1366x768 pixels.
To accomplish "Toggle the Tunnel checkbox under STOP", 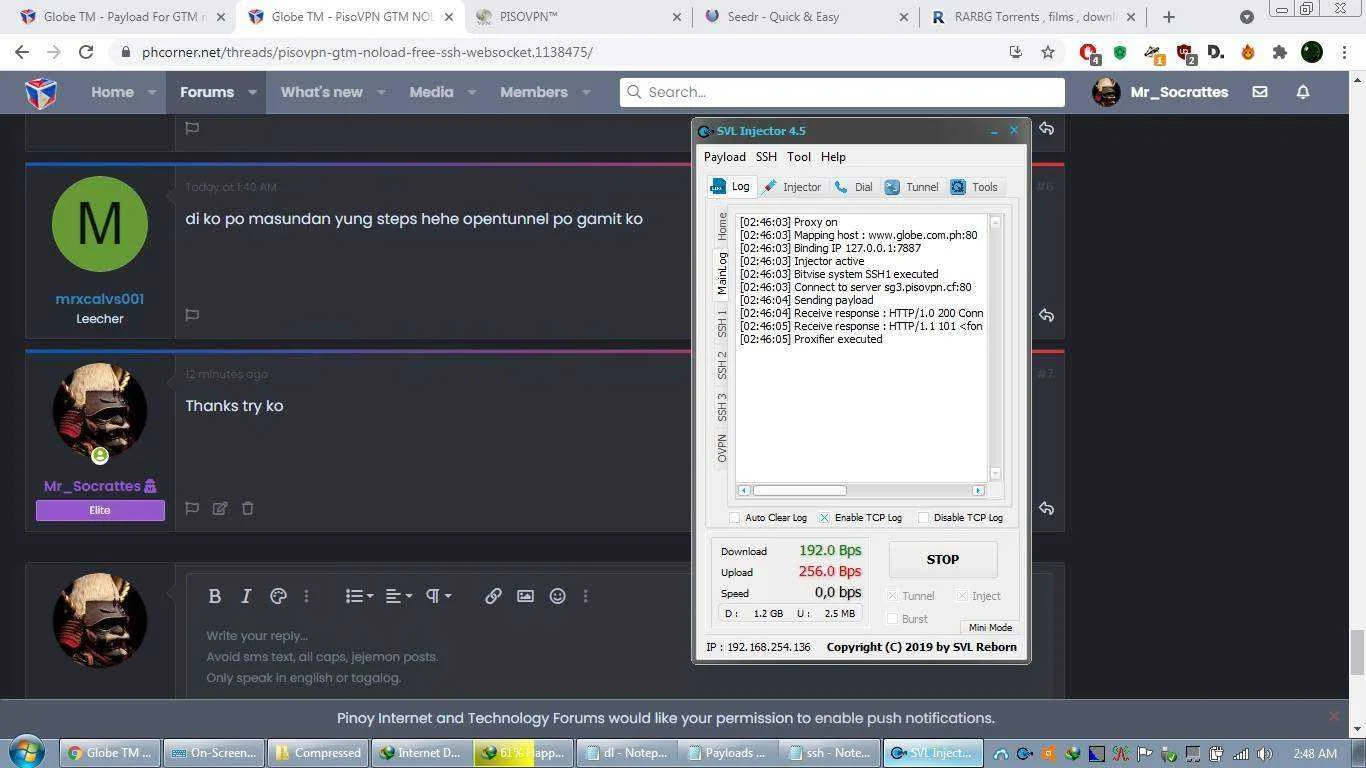I will click(893, 596).
